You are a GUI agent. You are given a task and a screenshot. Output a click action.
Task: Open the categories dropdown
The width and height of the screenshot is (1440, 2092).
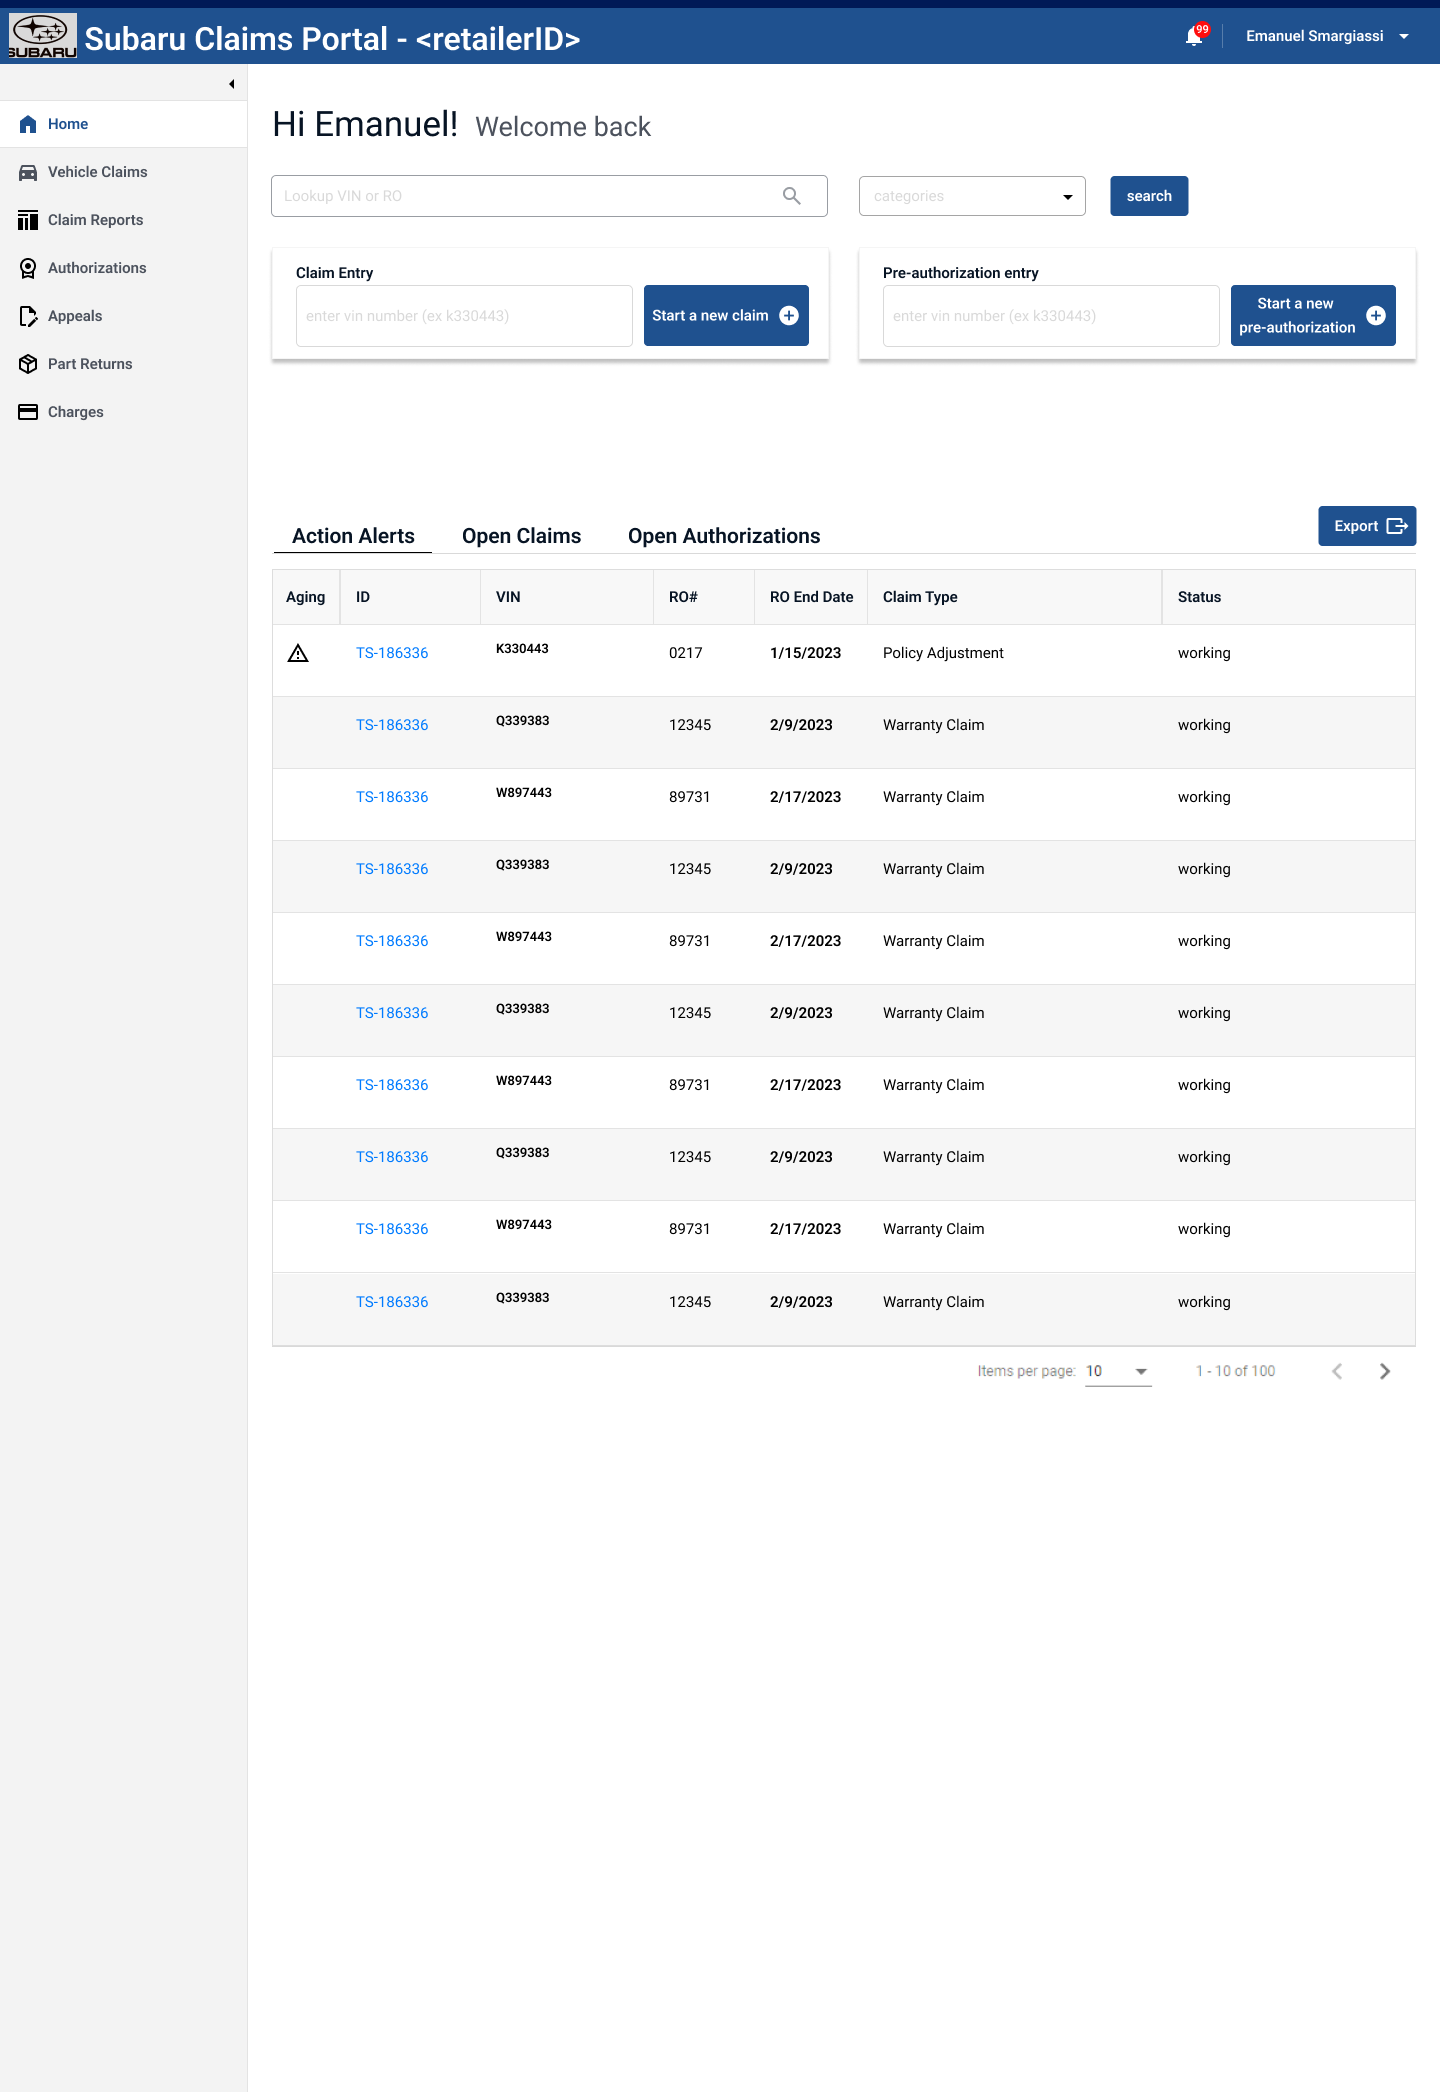tap(971, 196)
